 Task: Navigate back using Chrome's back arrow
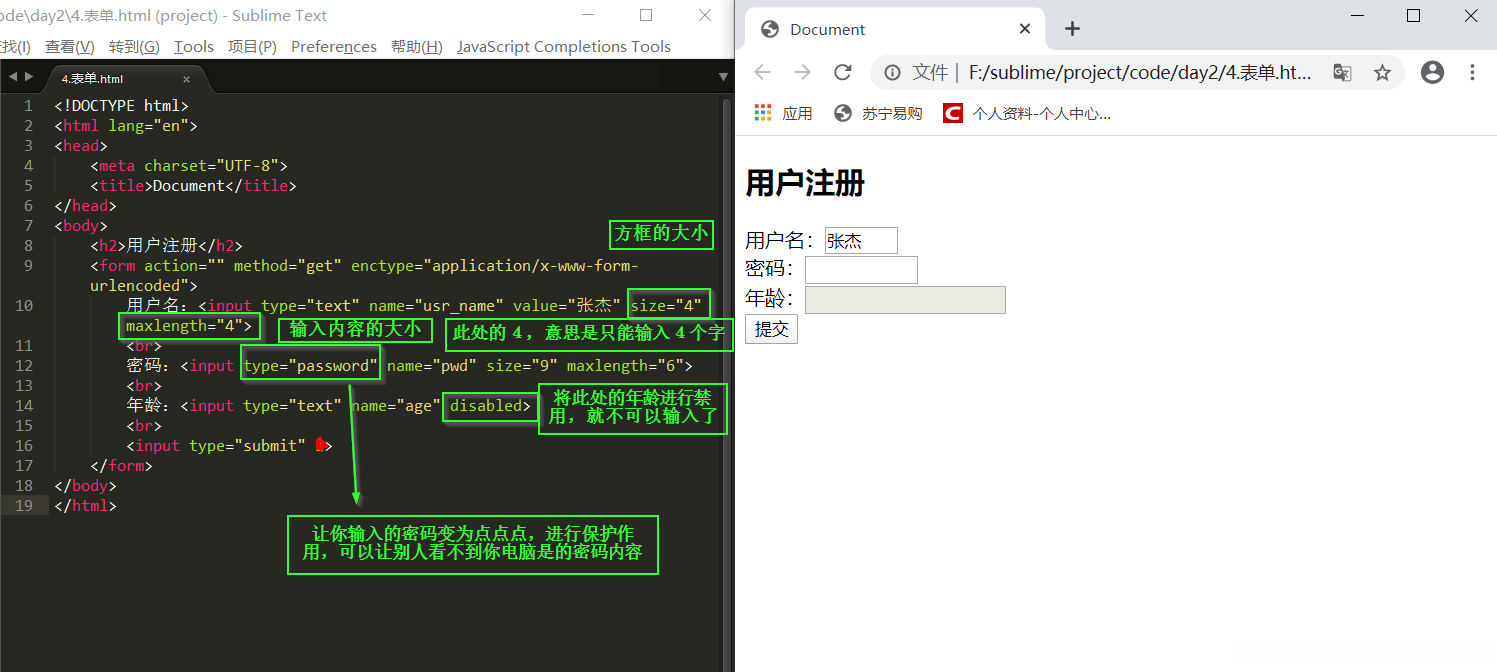point(762,73)
